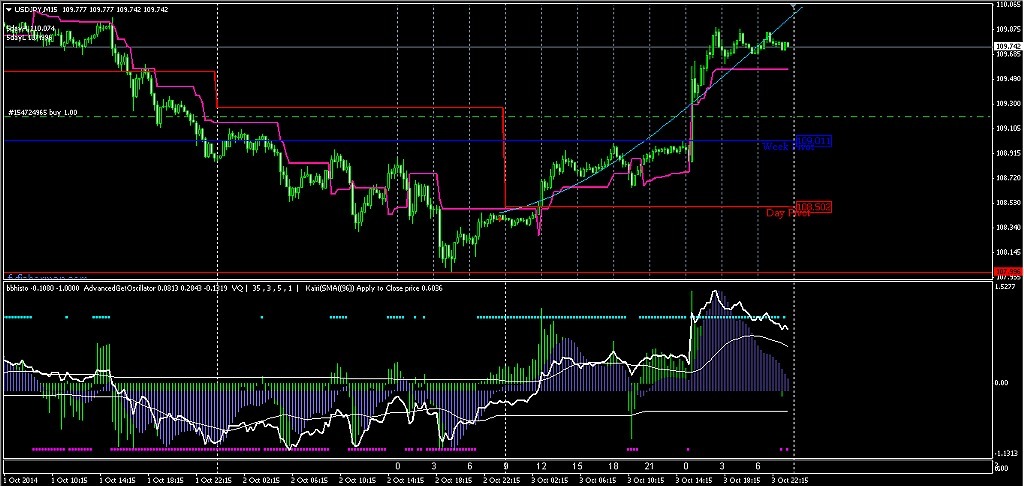Select the AdvancedGetOscillator indicator label
Viewport: 1024px width, 486px height.
(121, 288)
